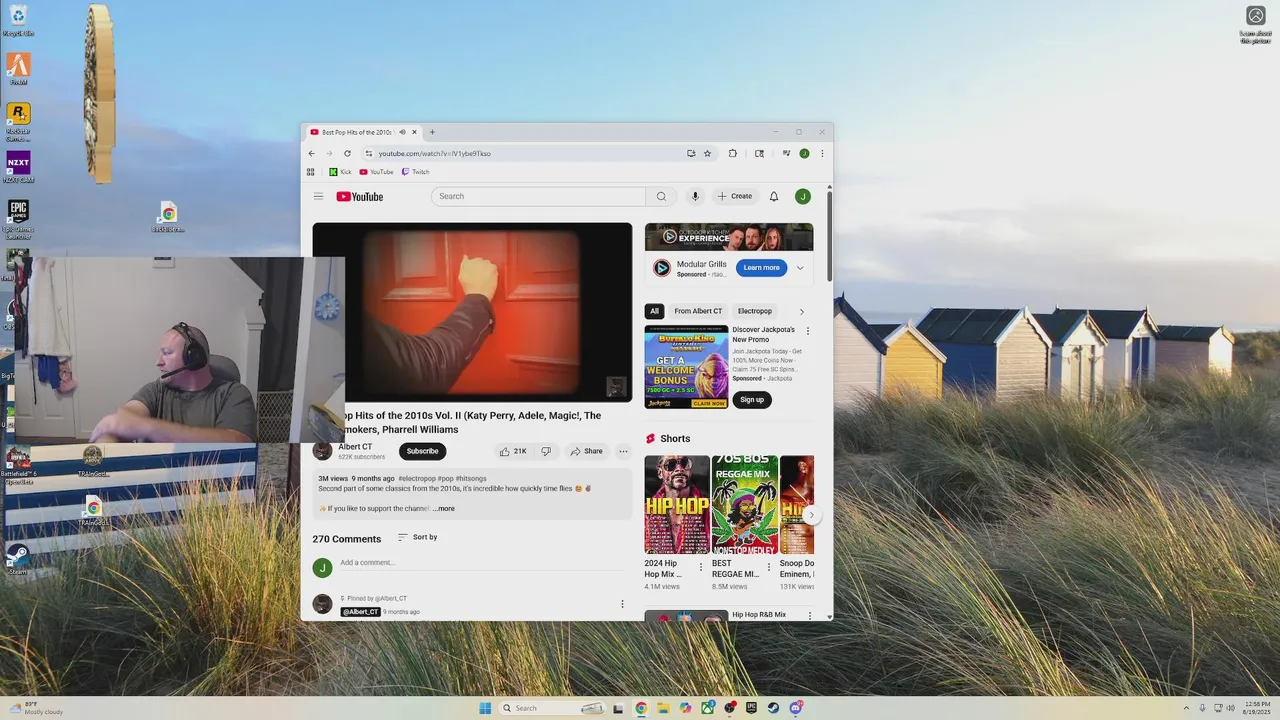Expand the Modular Grills ad dropdown chevron
The height and width of the screenshot is (720, 1280).
pyautogui.click(x=800, y=268)
